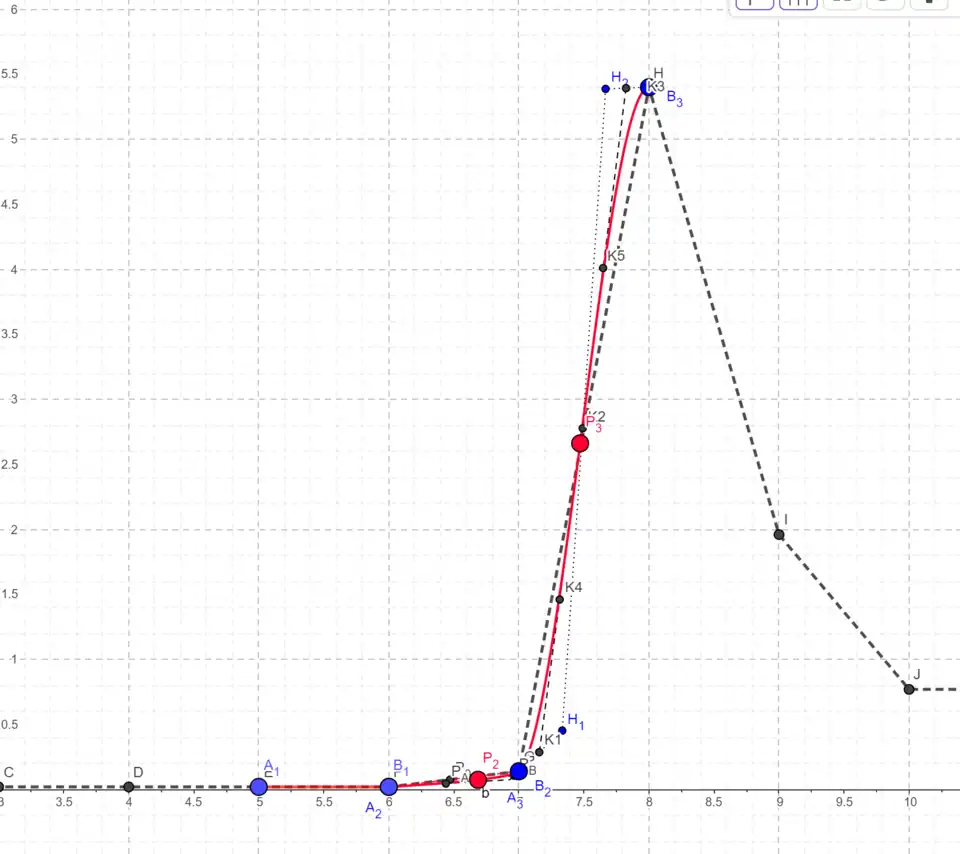The image size is (960, 854).
Task: Click the small blue point H1
Action: (x=563, y=730)
